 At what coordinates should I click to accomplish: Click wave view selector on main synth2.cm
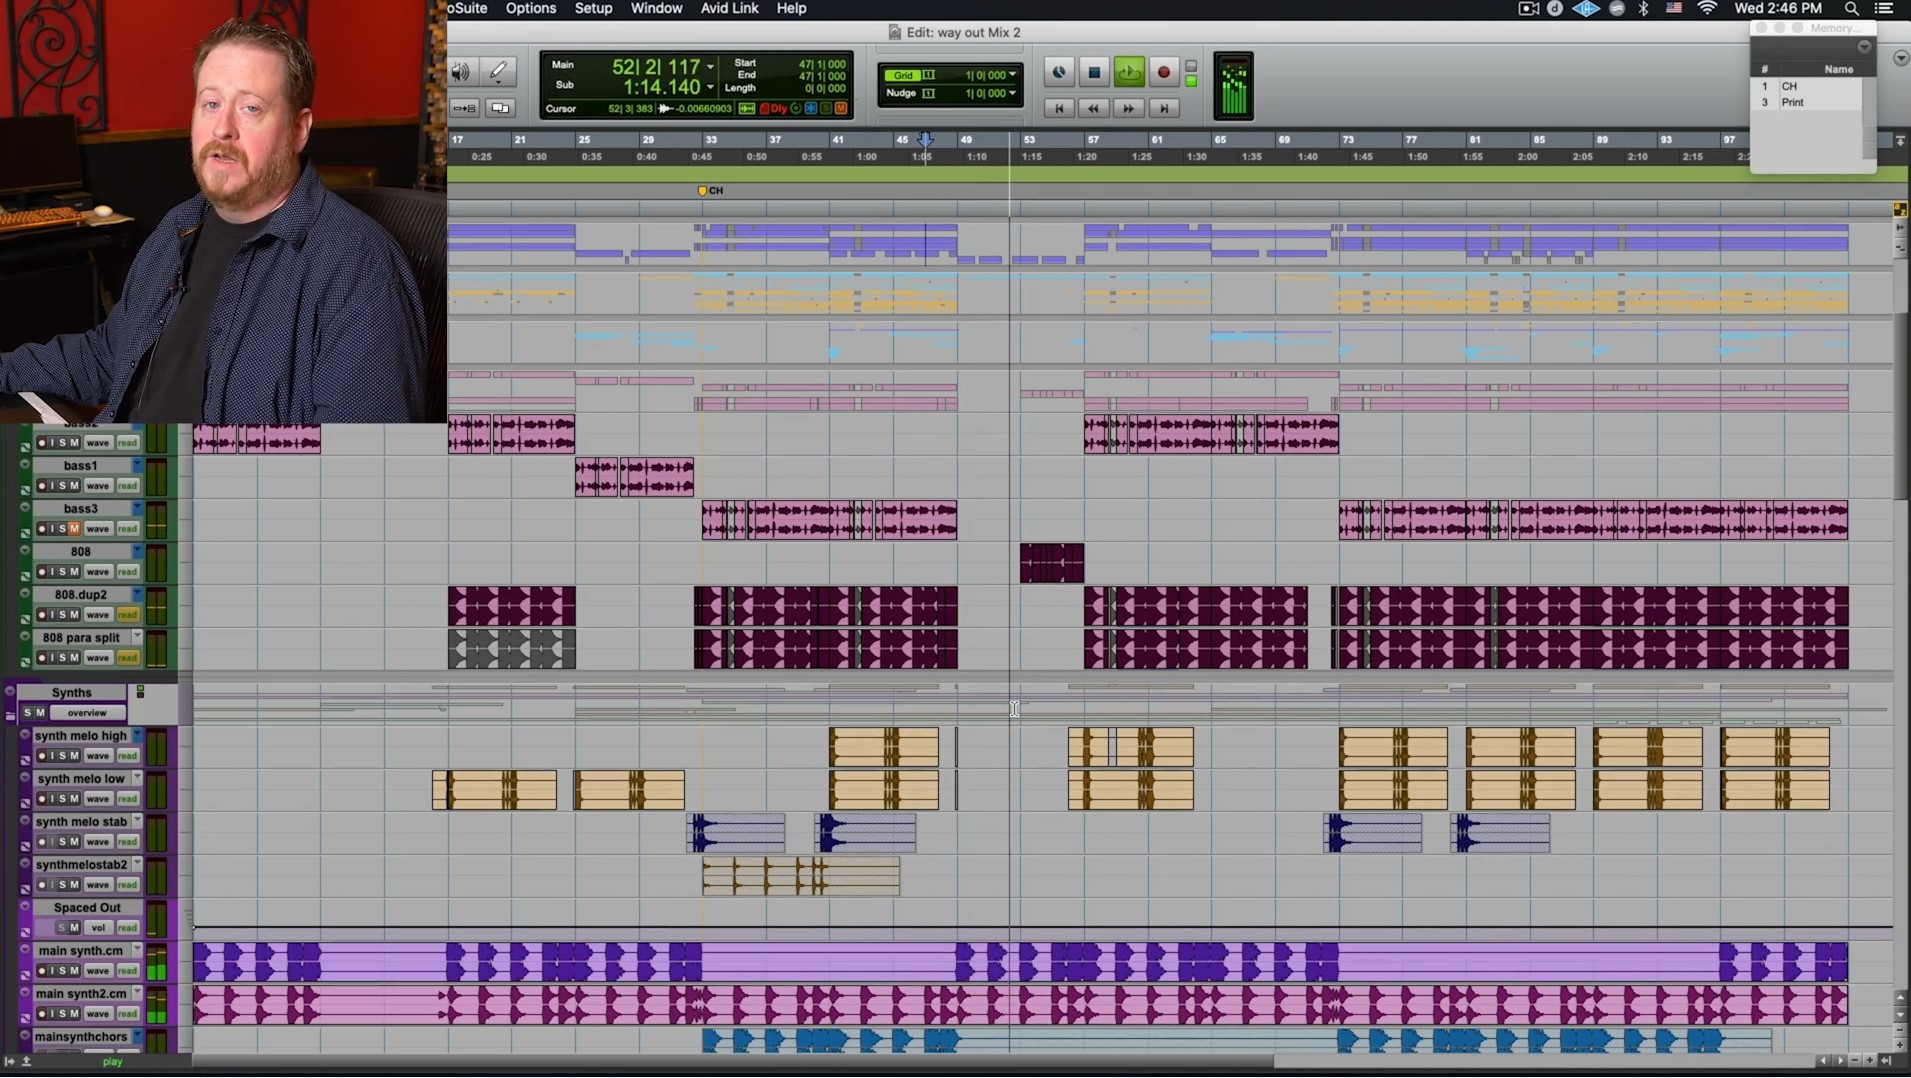tap(97, 1014)
